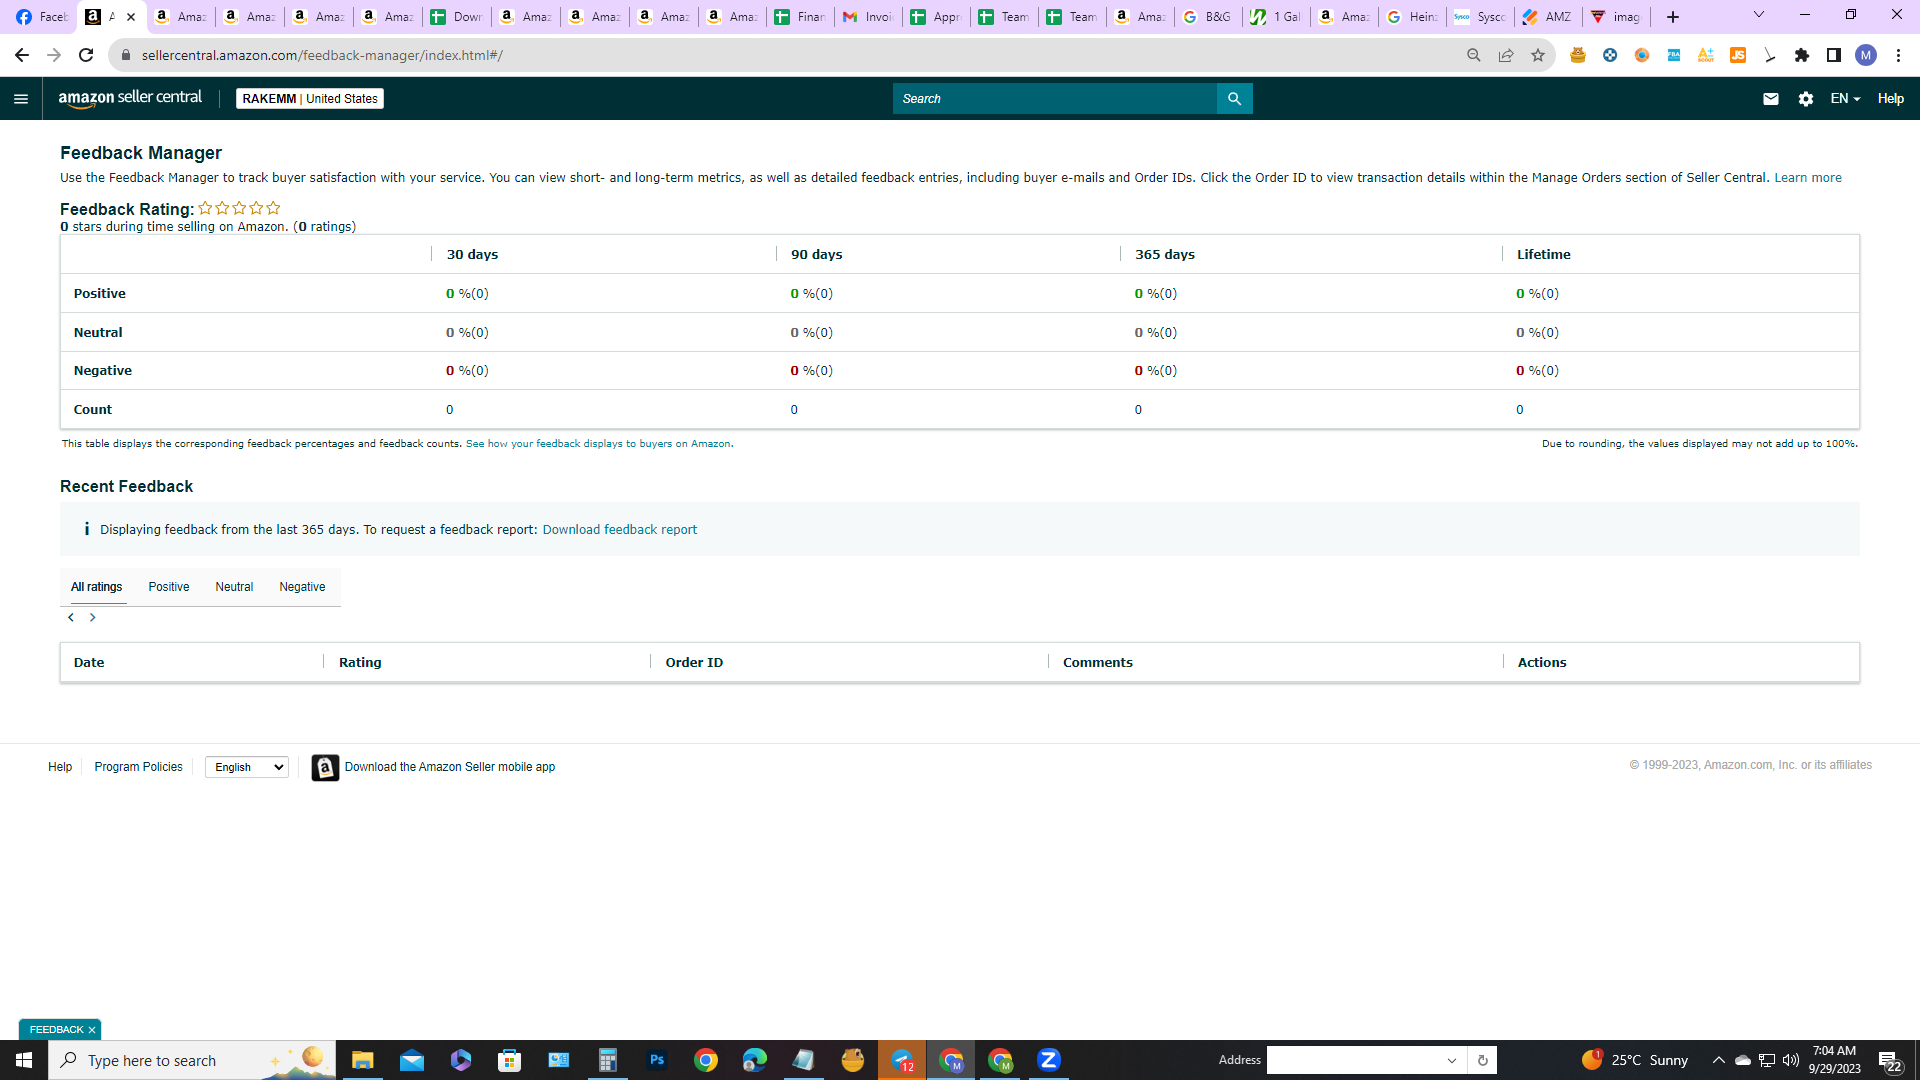Open Chrome profile avatar M
Viewport: 1920px width, 1080px height.
1865,55
